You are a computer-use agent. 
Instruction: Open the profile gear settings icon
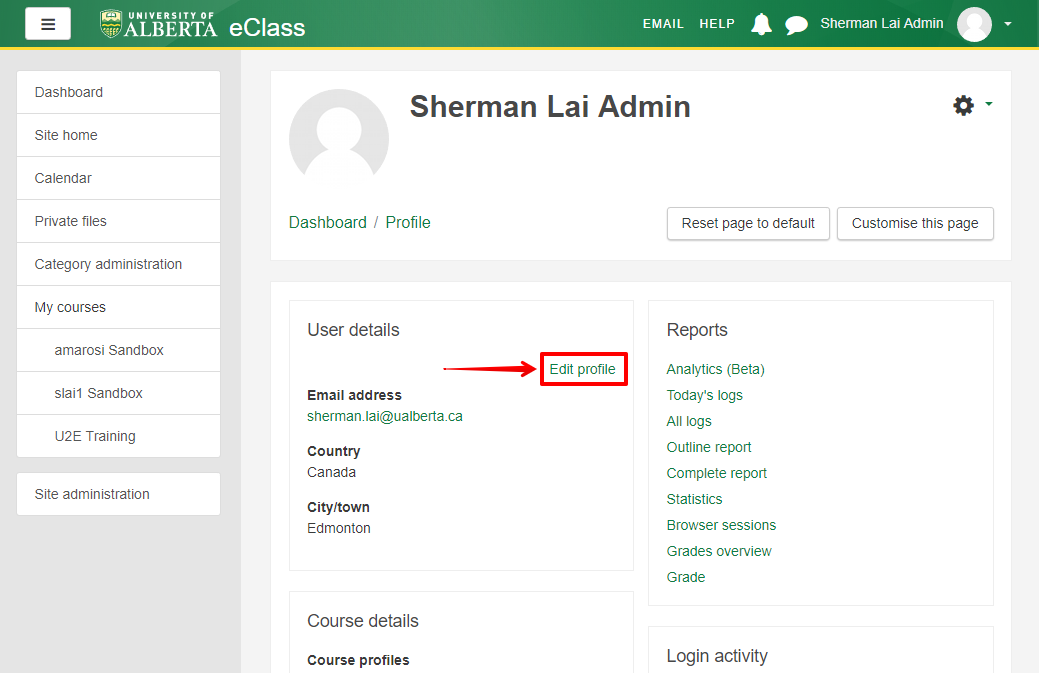(x=963, y=105)
